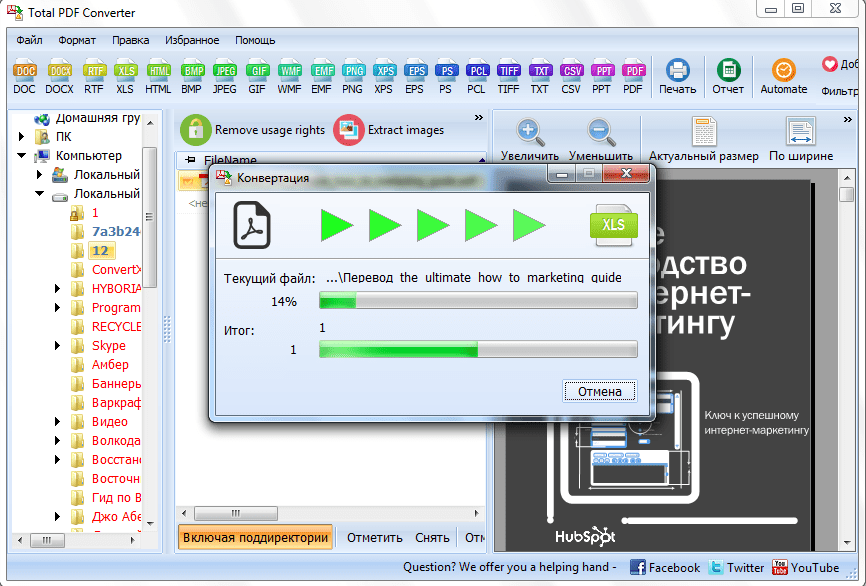The image size is (866, 586).
Task: Open the Формат menu
Action: tap(77, 40)
